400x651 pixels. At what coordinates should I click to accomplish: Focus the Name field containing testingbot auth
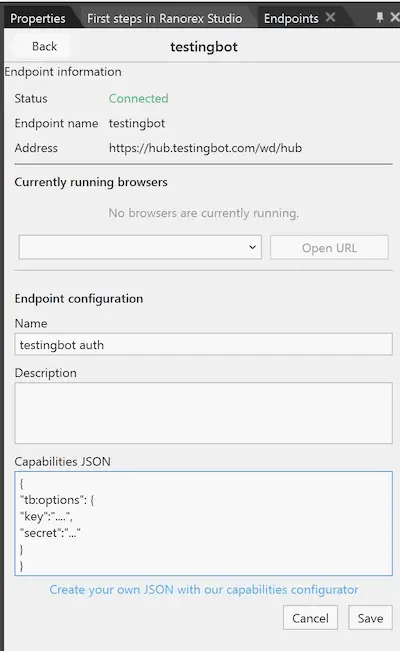204,345
